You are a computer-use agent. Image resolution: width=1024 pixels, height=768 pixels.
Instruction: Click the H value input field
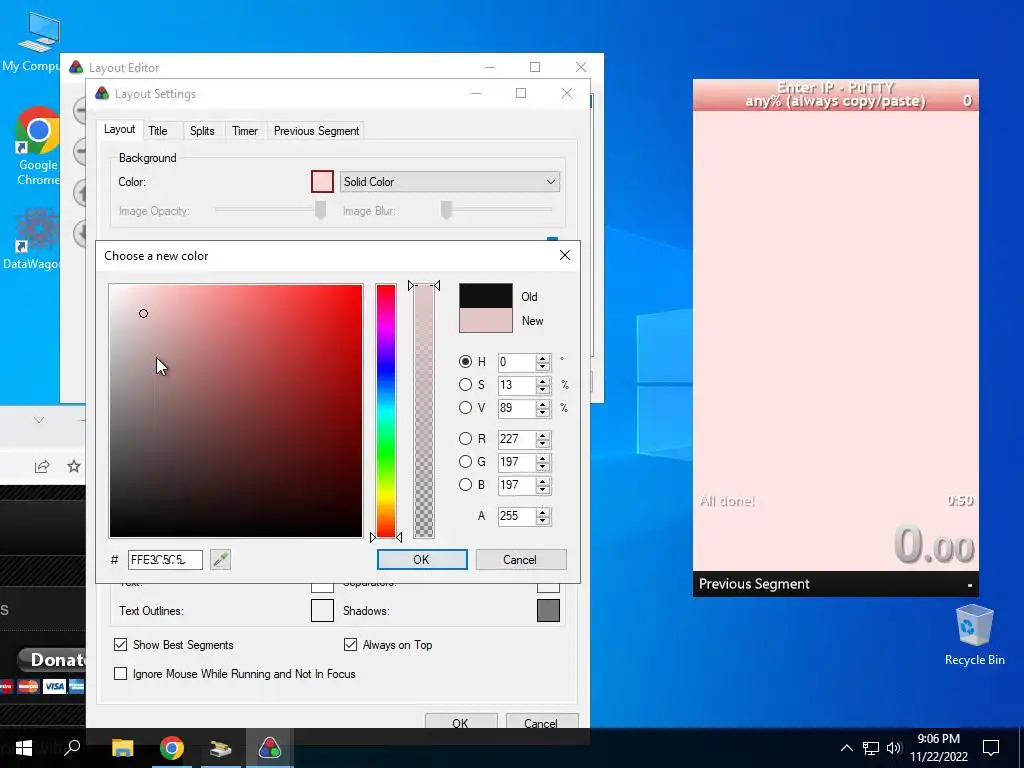pos(517,362)
